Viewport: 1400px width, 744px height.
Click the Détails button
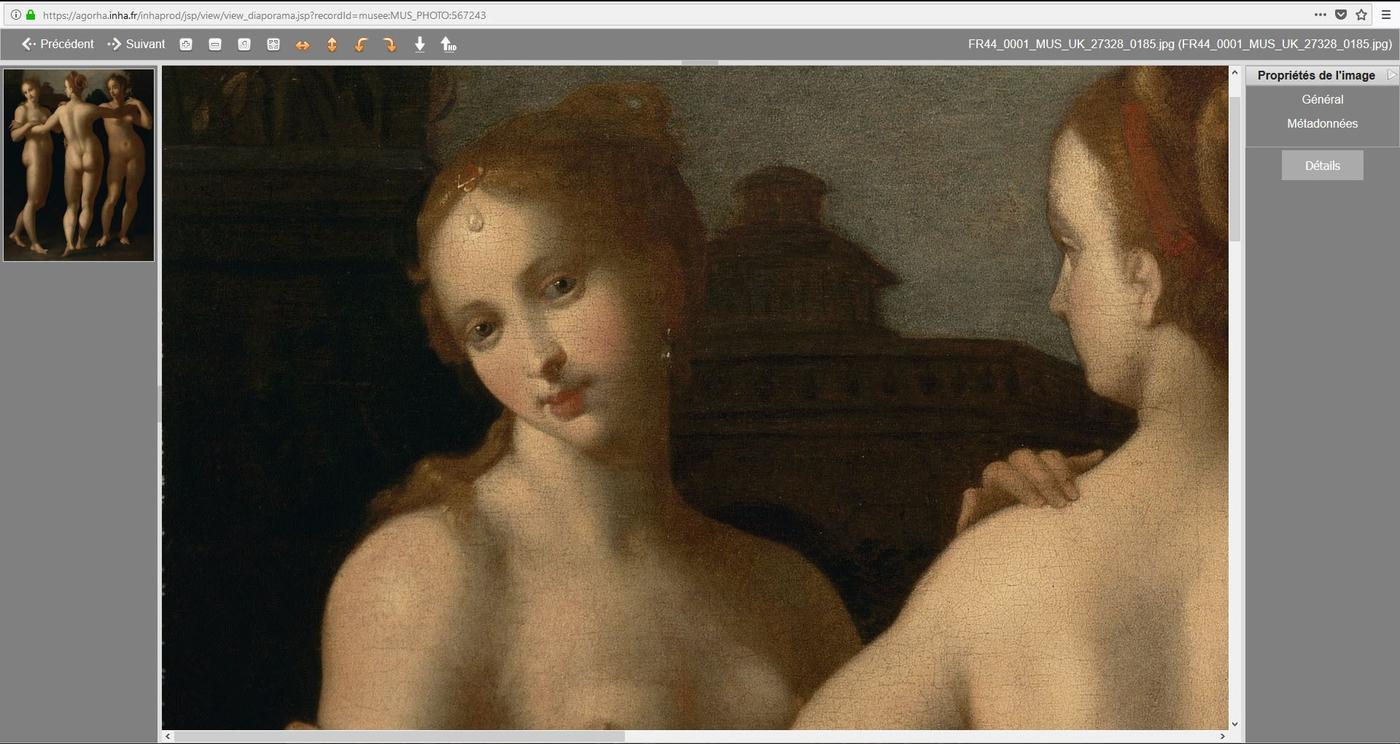click(x=1322, y=165)
